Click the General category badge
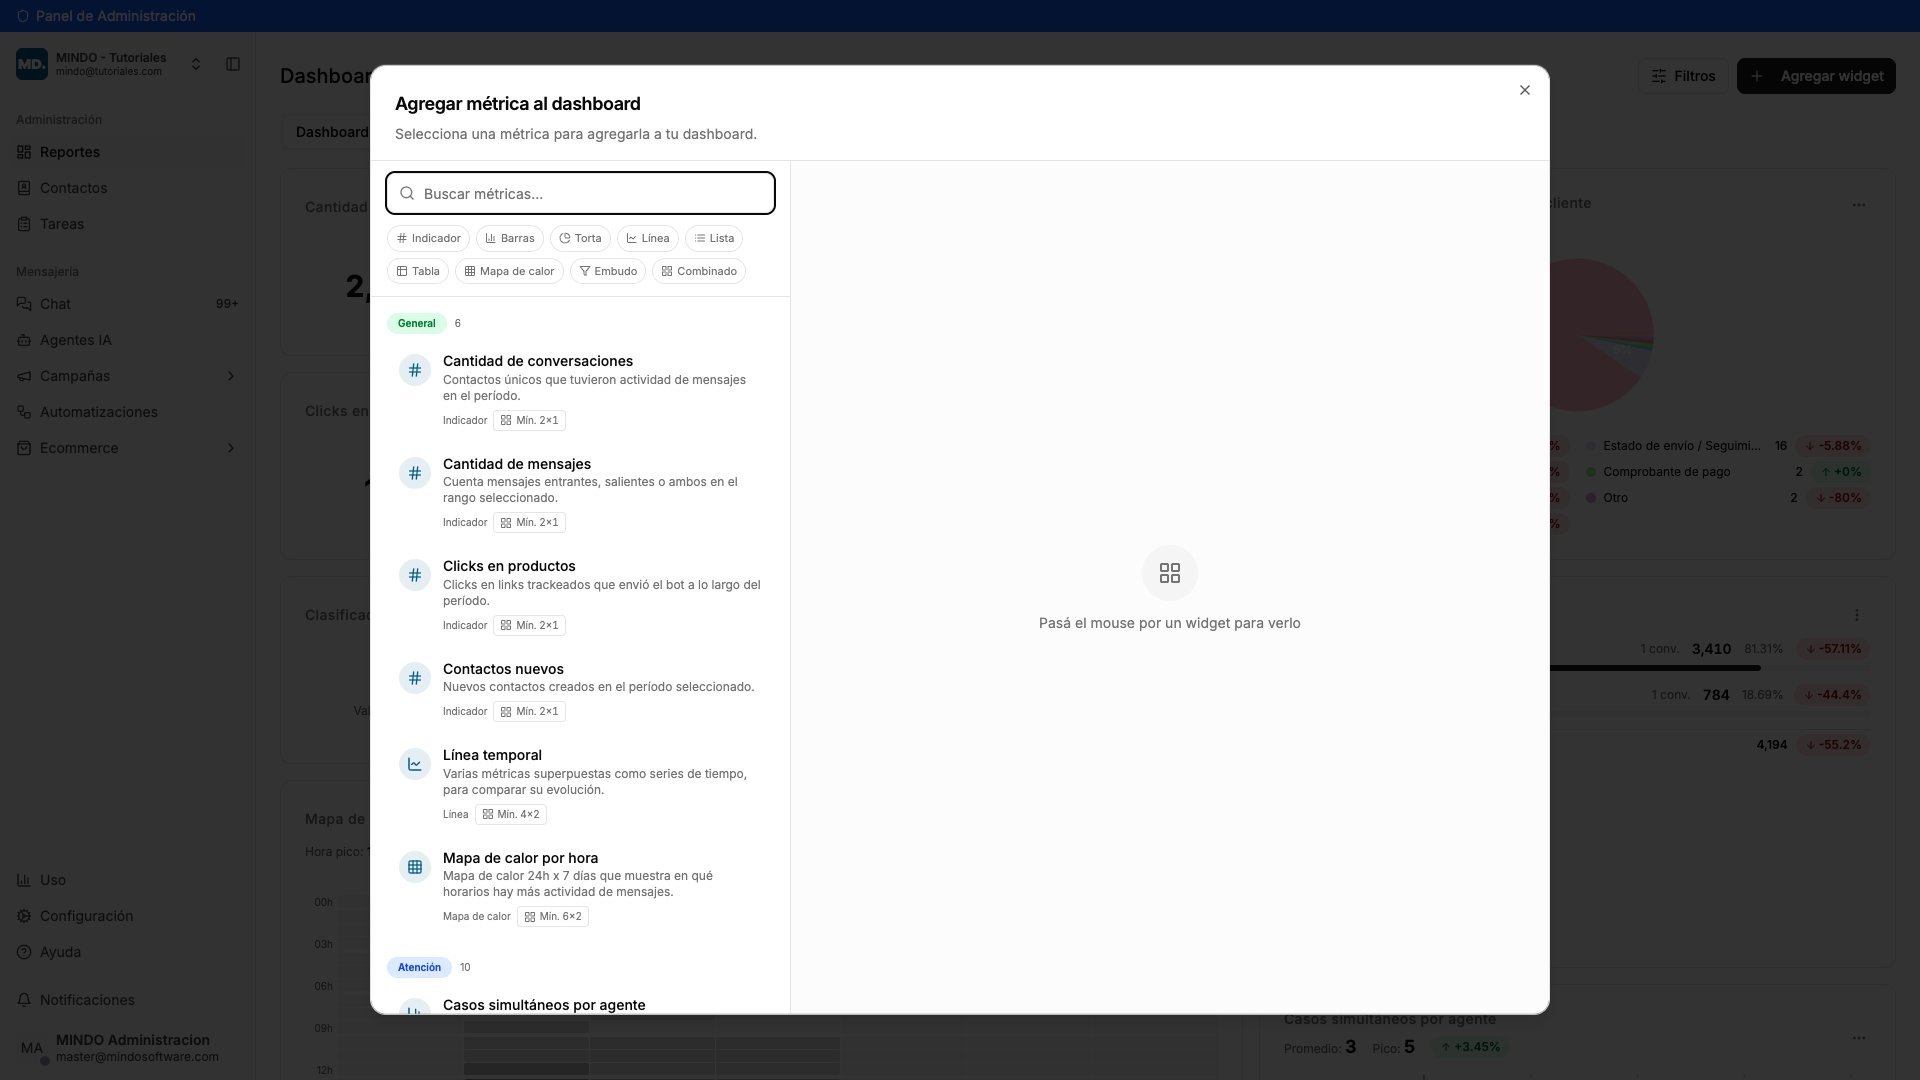Image resolution: width=1920 pixels, height=1080 pixels. coord(416,323)
